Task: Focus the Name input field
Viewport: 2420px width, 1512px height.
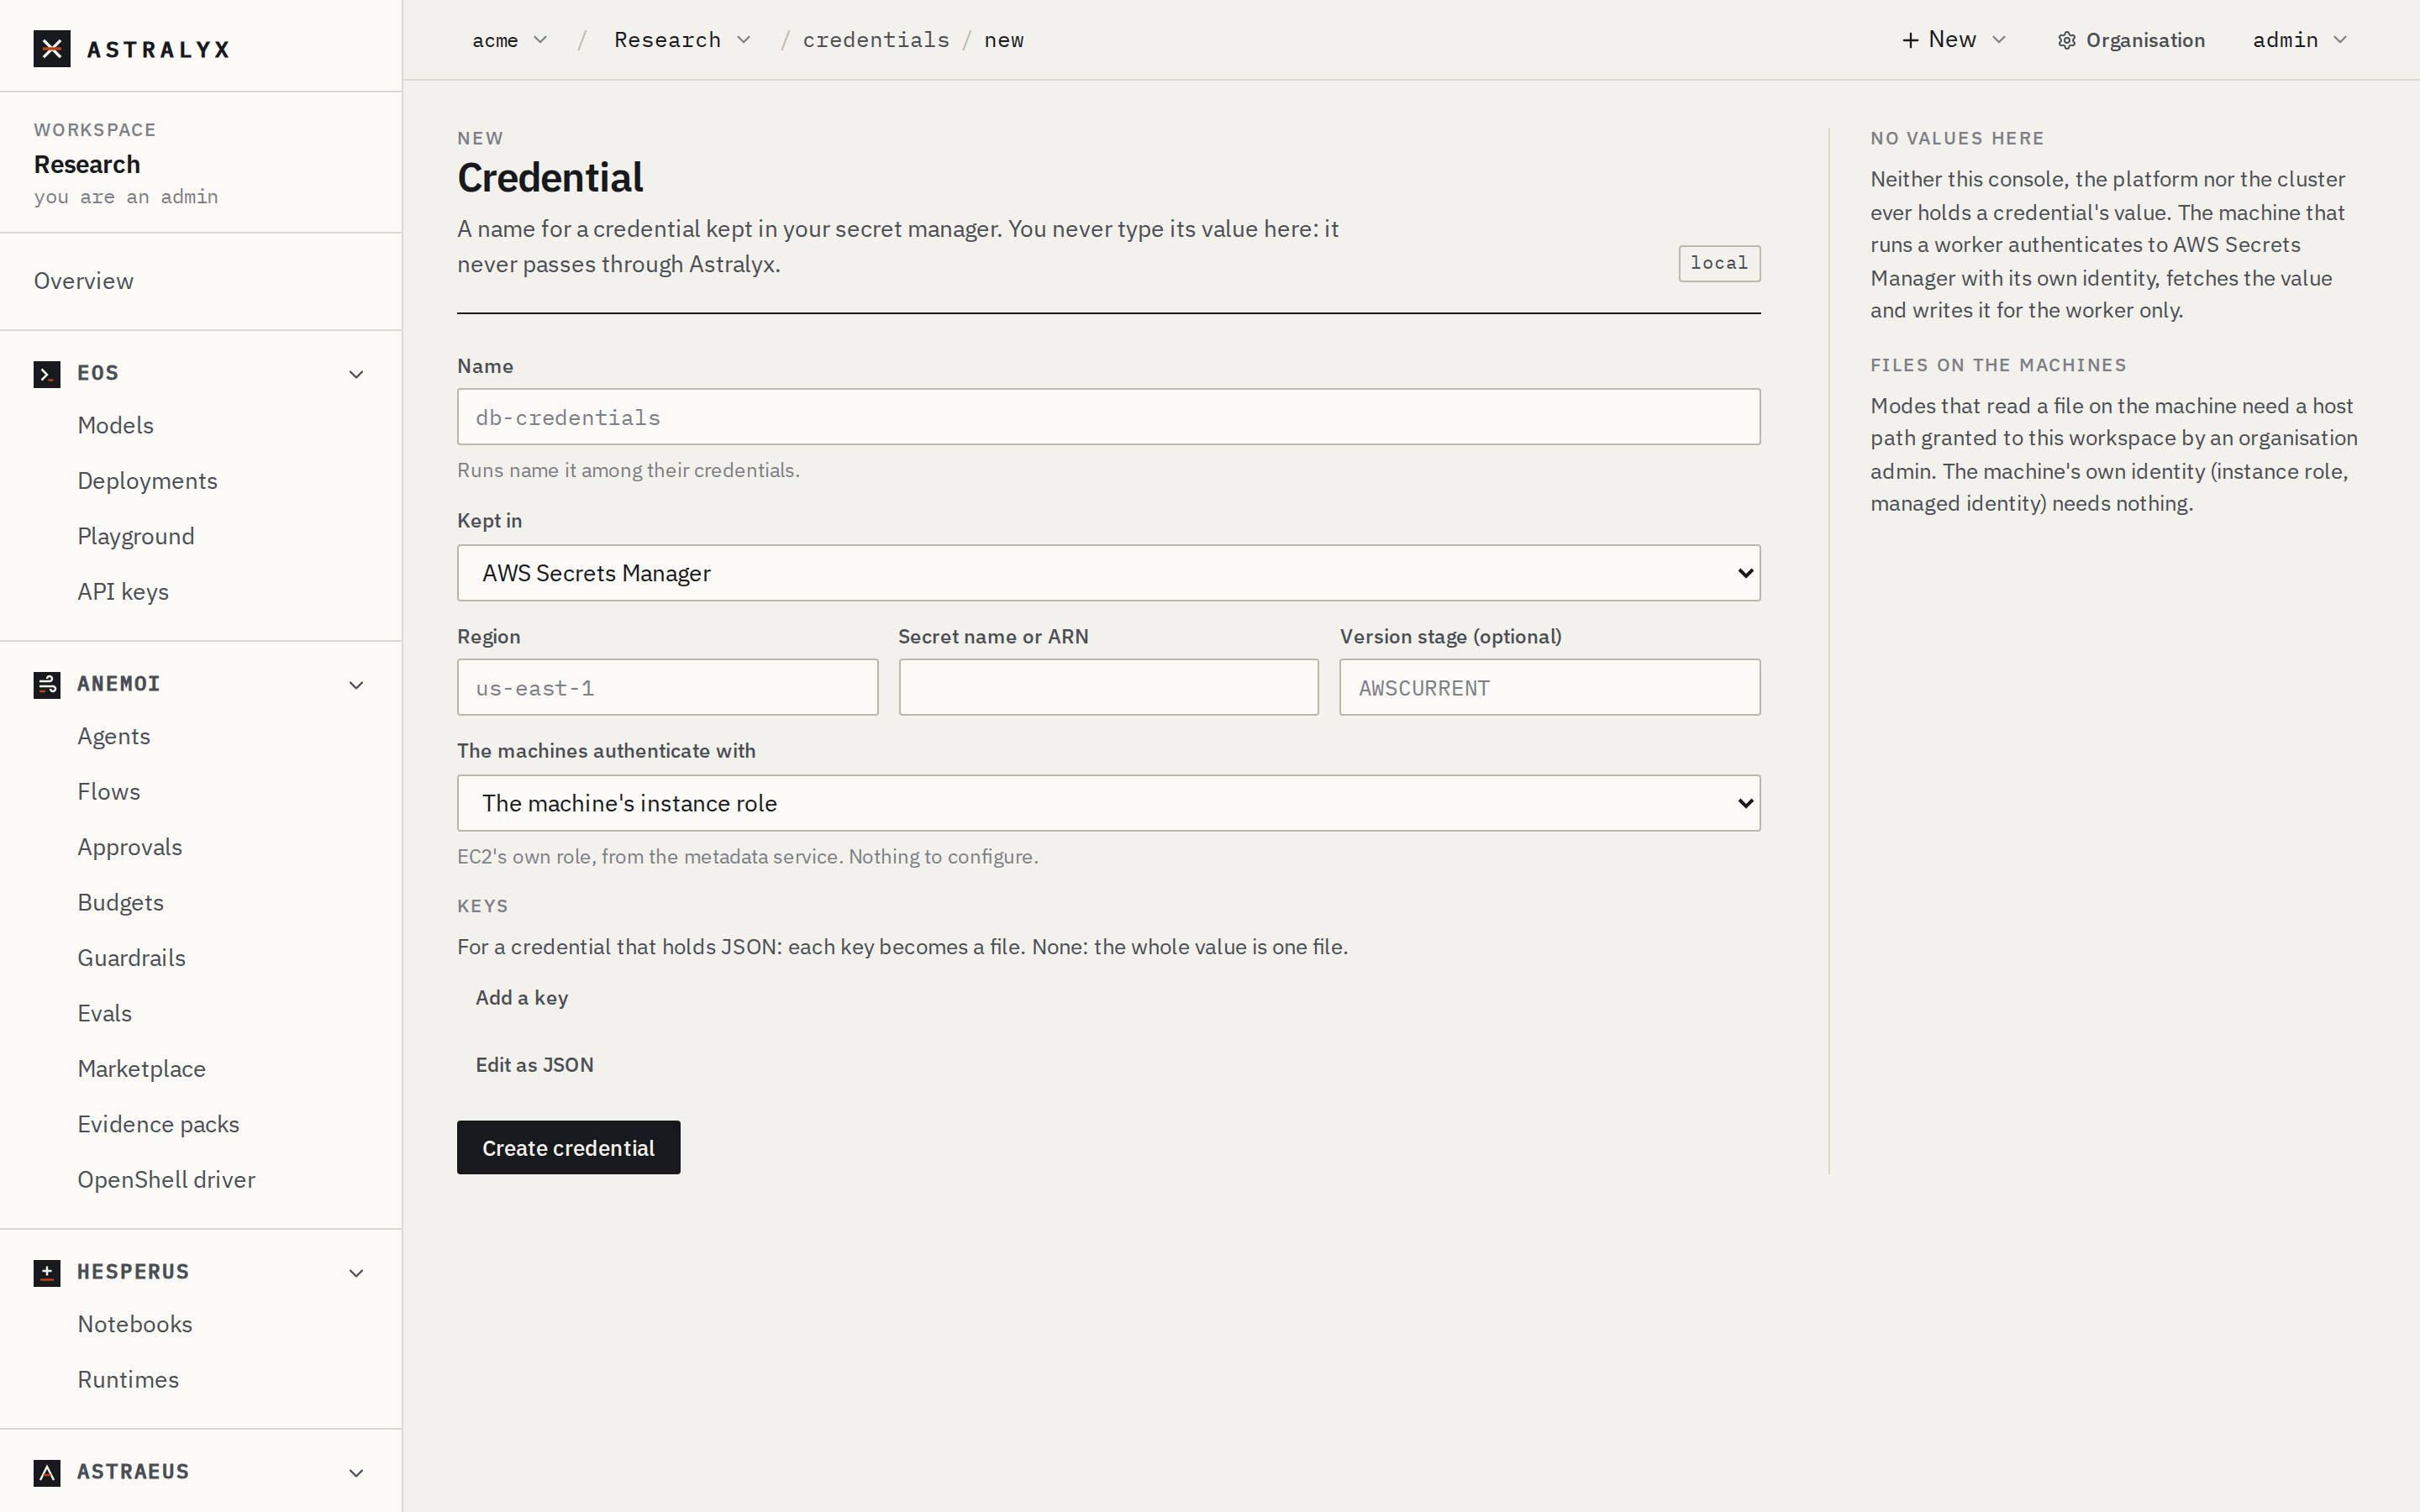Action: (1108, 417)
